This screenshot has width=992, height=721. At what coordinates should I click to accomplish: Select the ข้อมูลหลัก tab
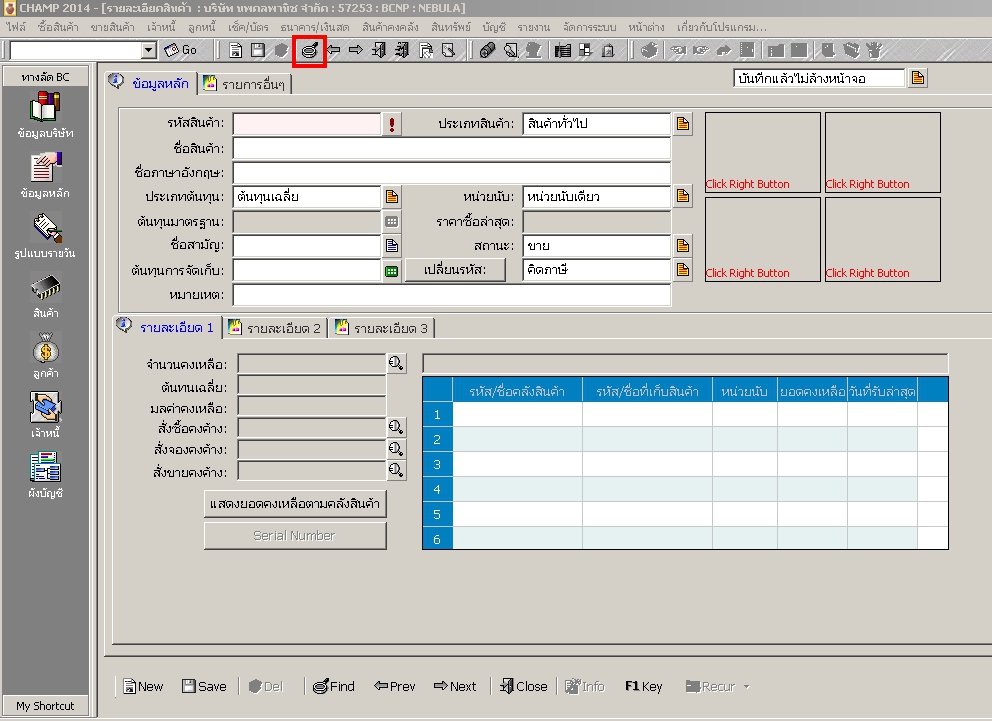151,83
